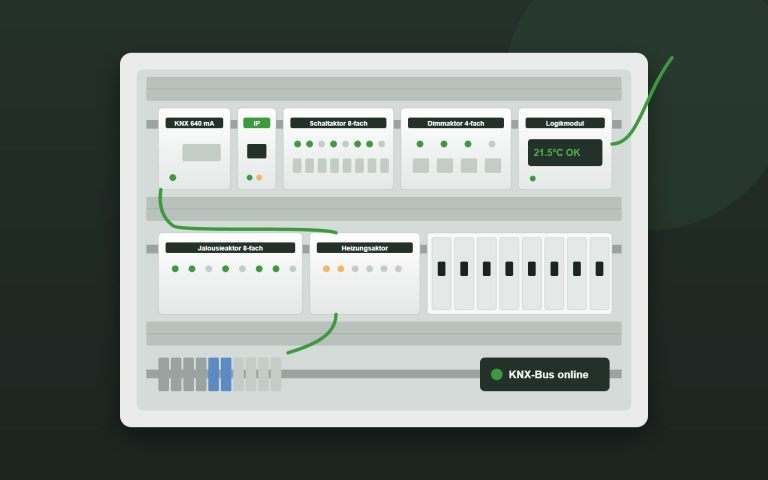Click the last light gray terminal block
This screenshot has width=768, height=480.
coord(276,374)
